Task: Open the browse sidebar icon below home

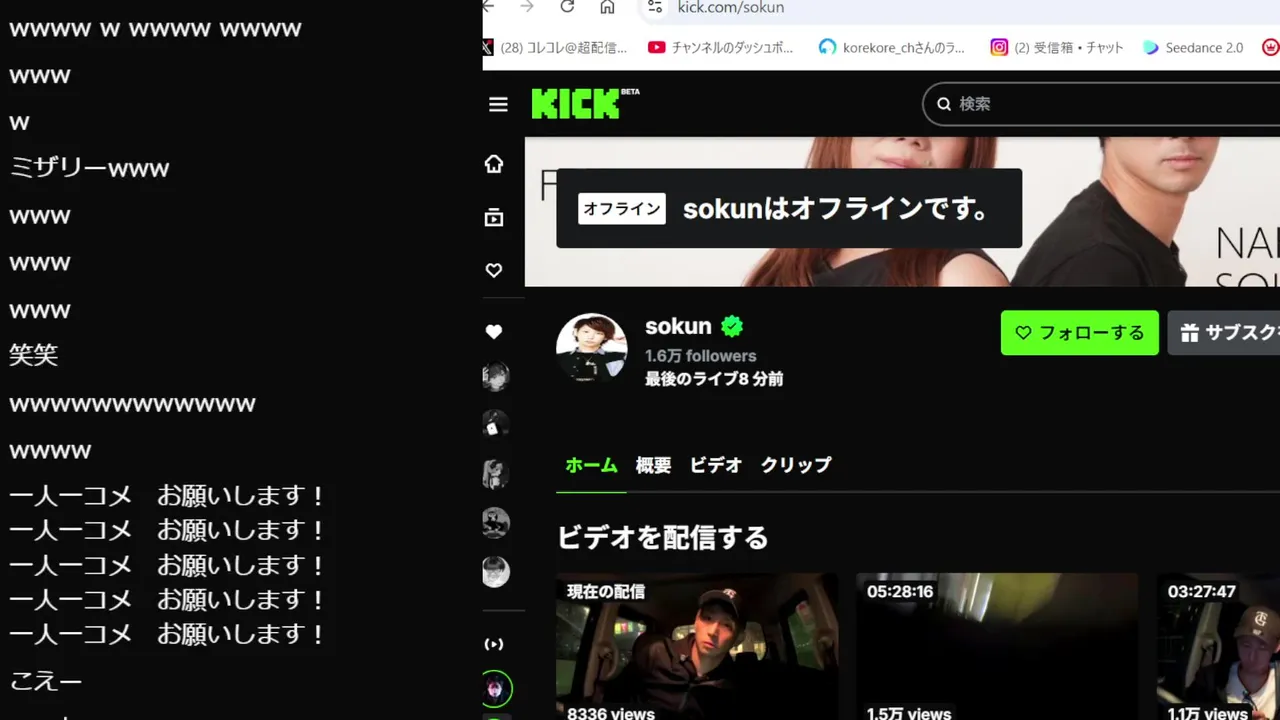Action: [x=494, y=217]
